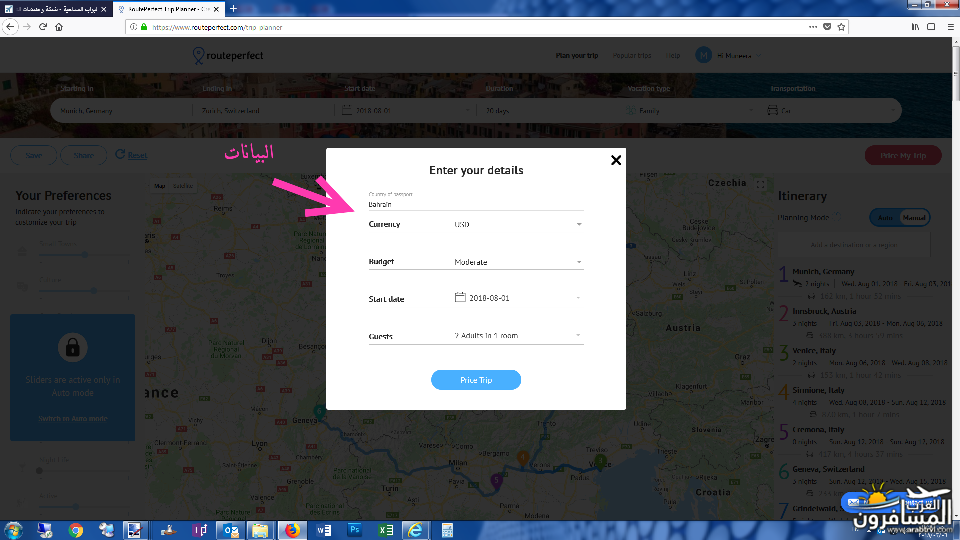Viewport: 960px width, 540px height.
Task: Open the Duration 20 days dropdown
Action: [x=548, y=111]
